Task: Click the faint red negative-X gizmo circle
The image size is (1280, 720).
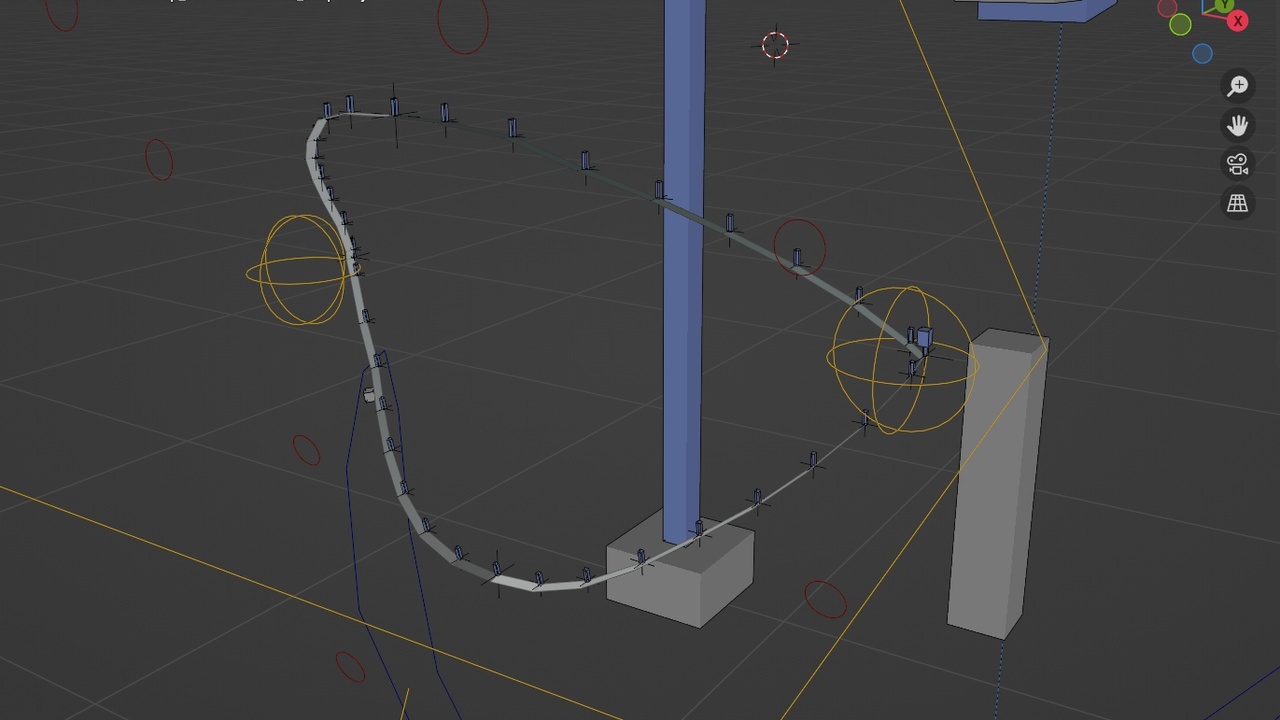Action: point(1167,8)
